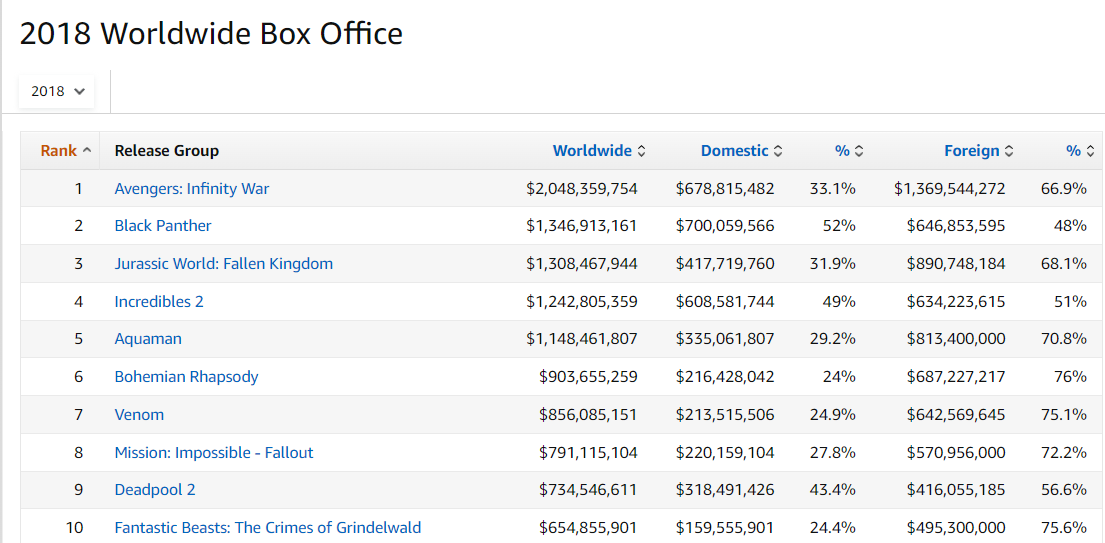Click the 72.2% foreign share cell
The image size is (1105, 543).
[1063, 453]
